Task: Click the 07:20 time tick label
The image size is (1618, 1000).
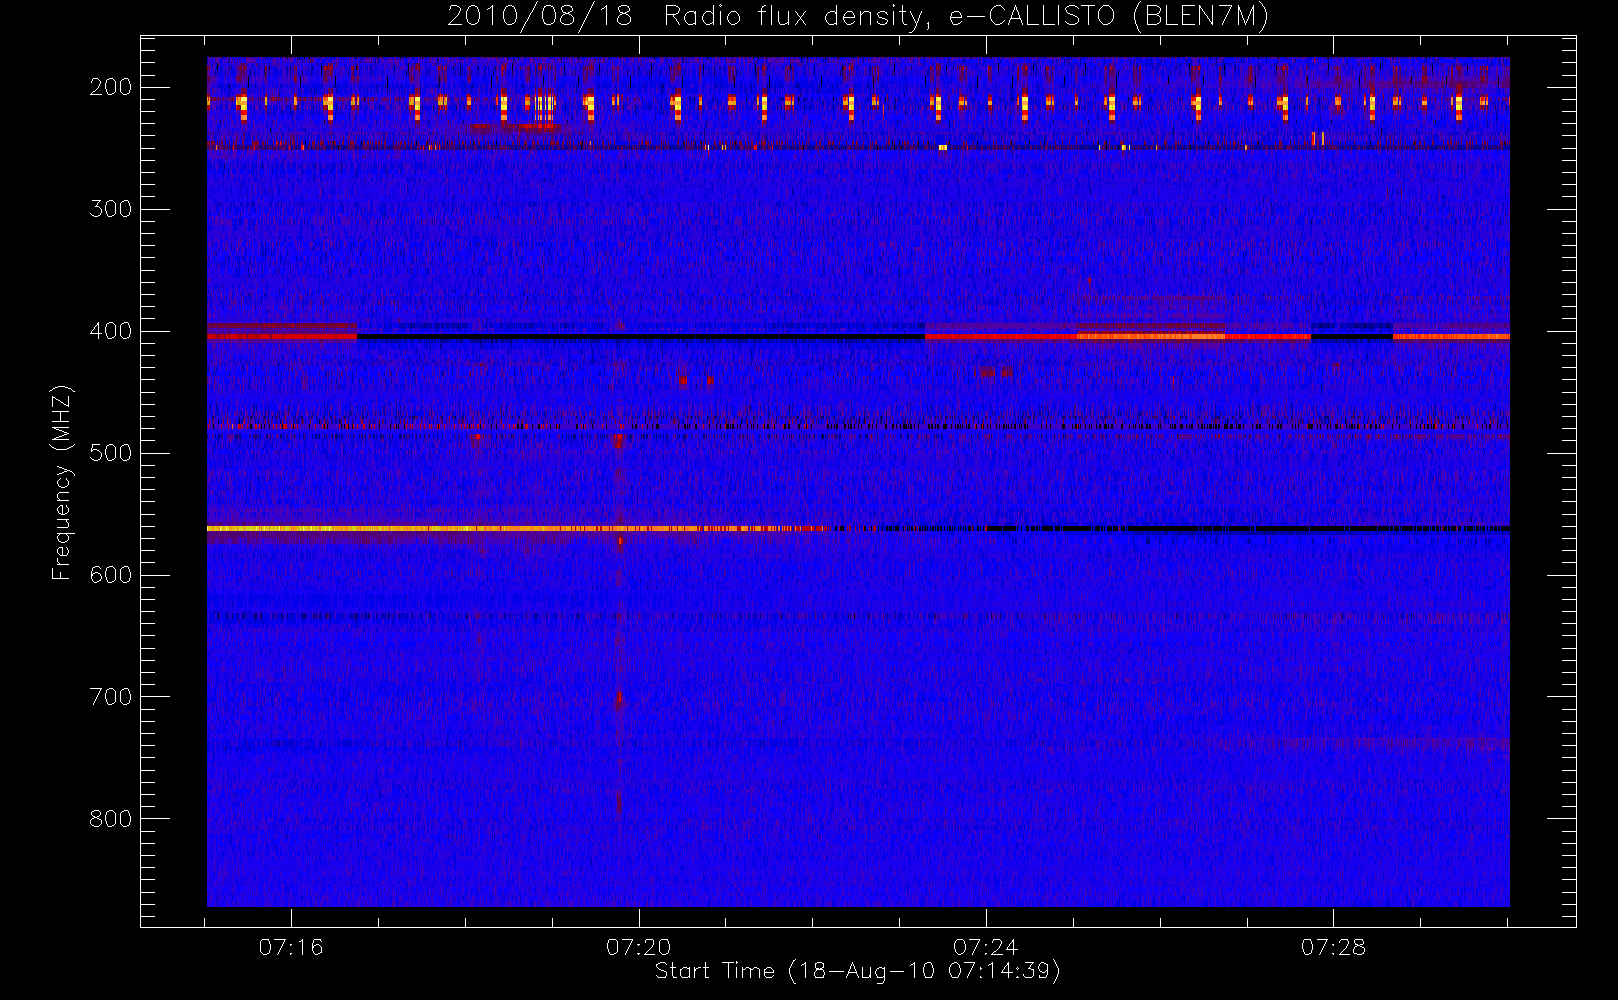Action: tap(638, 947)
